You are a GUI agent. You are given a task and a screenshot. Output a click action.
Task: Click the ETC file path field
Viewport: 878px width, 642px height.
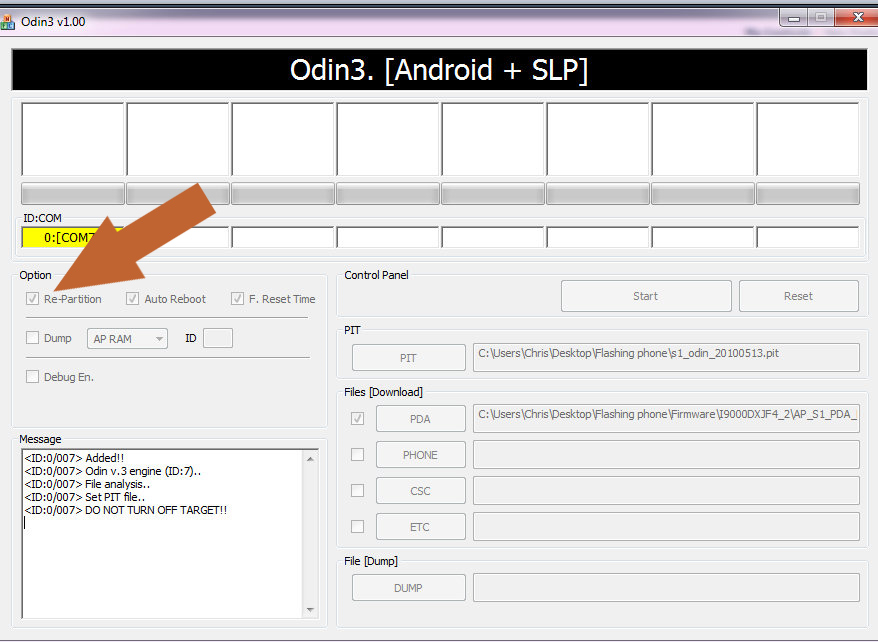[666, 526]
